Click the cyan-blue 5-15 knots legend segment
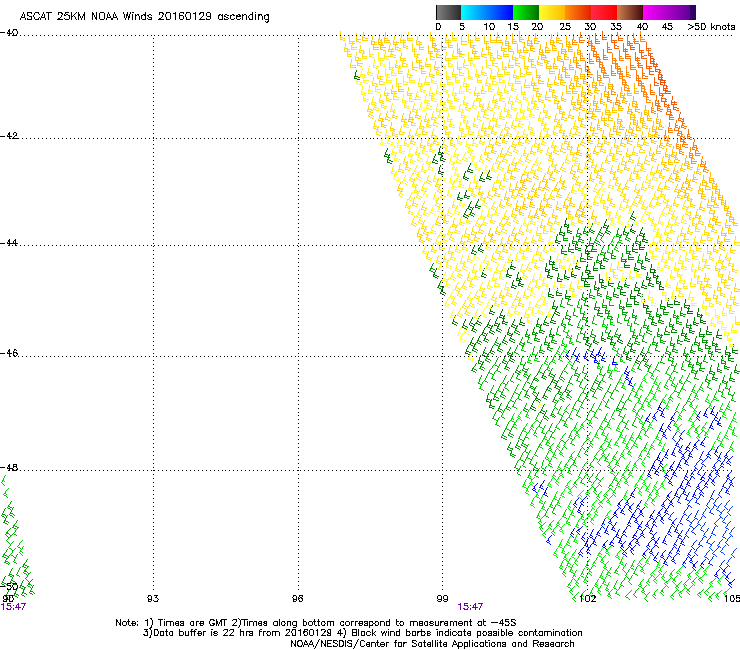Viewport: 740px width, 650px height. 487,12
